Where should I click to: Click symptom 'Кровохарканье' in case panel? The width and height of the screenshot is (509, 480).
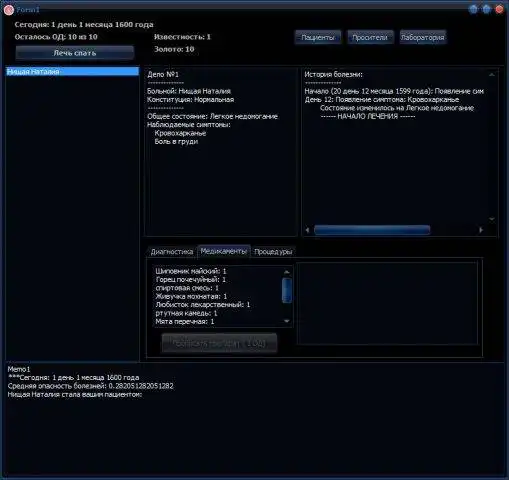180,133
